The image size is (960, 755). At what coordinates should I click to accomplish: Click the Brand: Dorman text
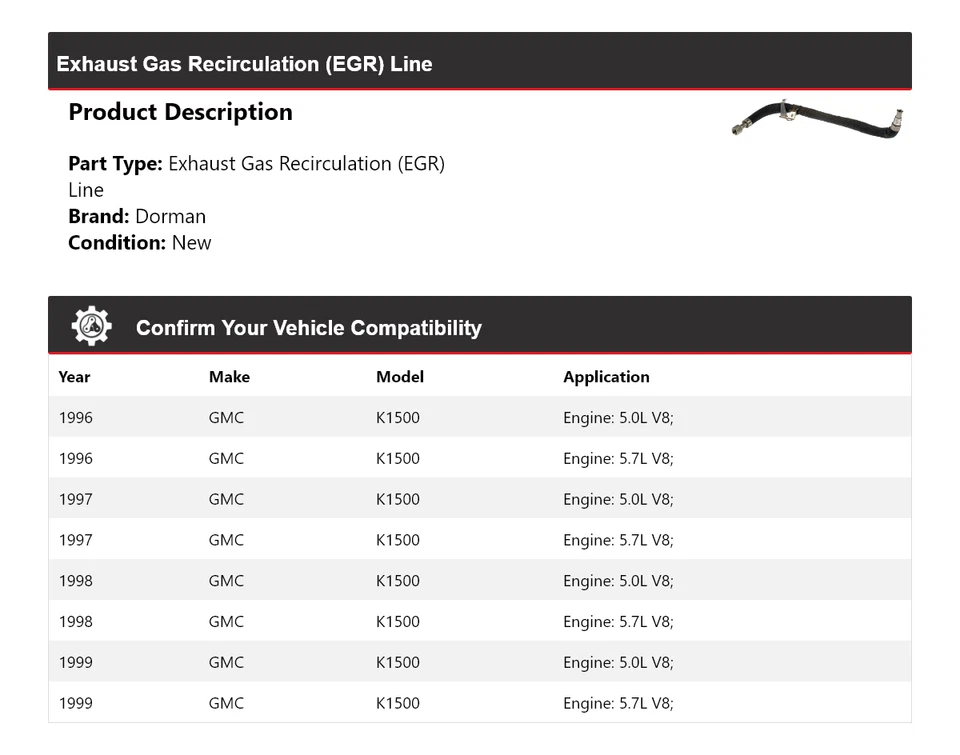[x=137, y=216]
